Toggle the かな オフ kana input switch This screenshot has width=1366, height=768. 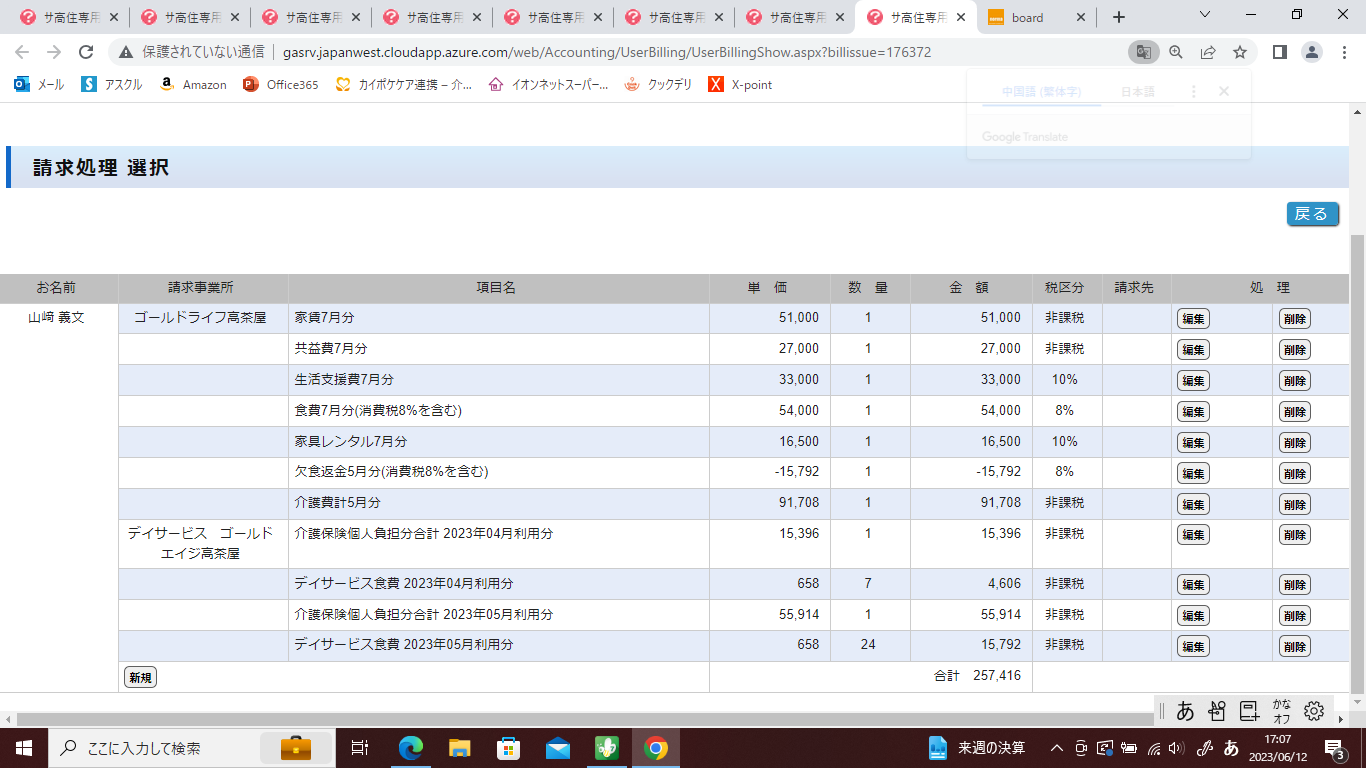tap(1281, 711)
